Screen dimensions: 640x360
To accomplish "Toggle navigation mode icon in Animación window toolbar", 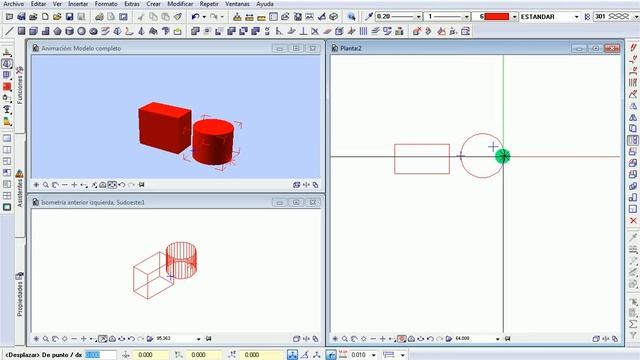I will (112, 185).
